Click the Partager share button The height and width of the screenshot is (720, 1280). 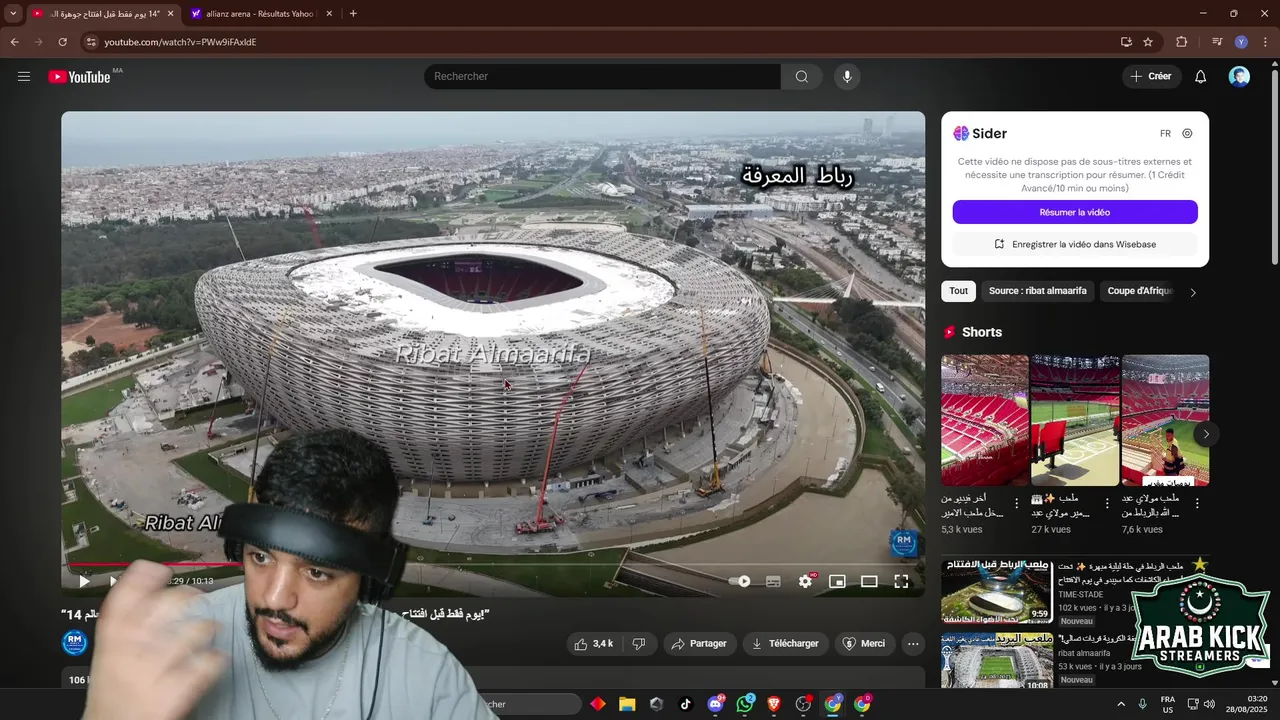click(x=700, y=644)
